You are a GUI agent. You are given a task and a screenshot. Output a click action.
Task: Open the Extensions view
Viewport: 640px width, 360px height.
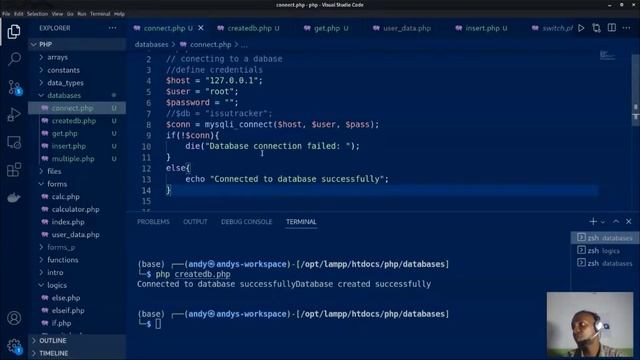[x=14, y=169]
